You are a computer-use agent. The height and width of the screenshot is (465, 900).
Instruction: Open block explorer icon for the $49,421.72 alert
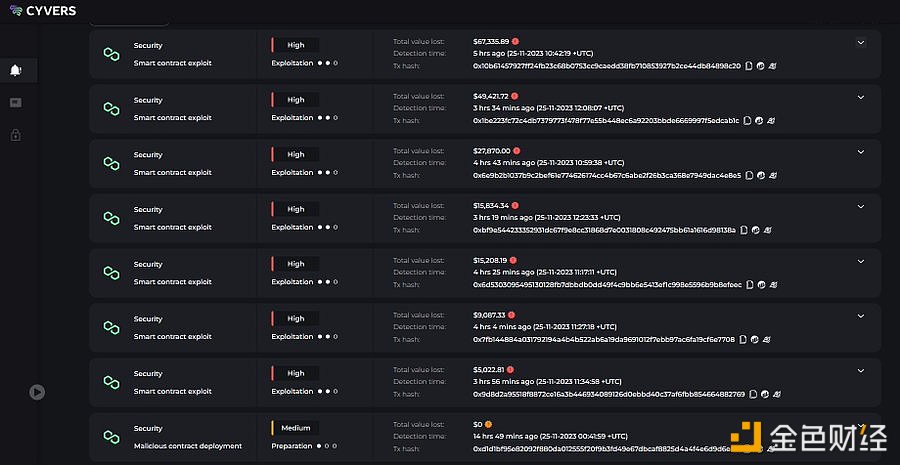coord(759,121)
